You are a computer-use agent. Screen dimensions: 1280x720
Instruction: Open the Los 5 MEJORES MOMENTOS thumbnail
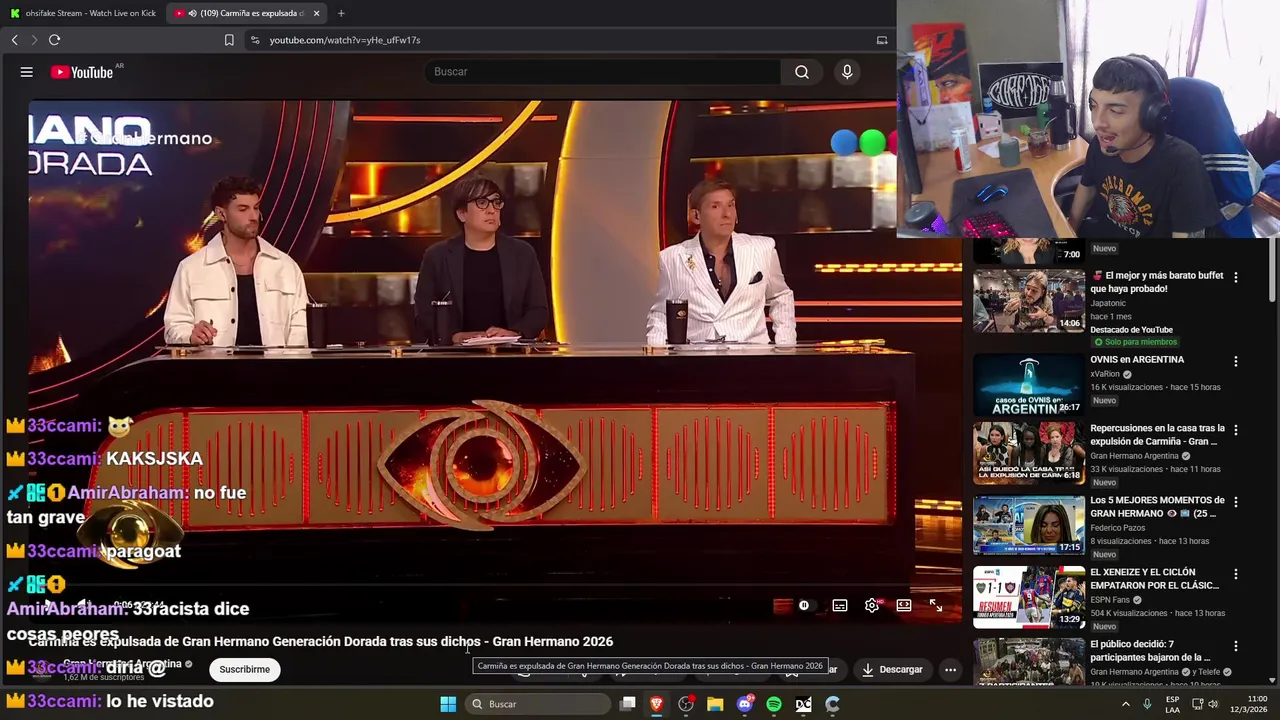[x=1029, y=525]
